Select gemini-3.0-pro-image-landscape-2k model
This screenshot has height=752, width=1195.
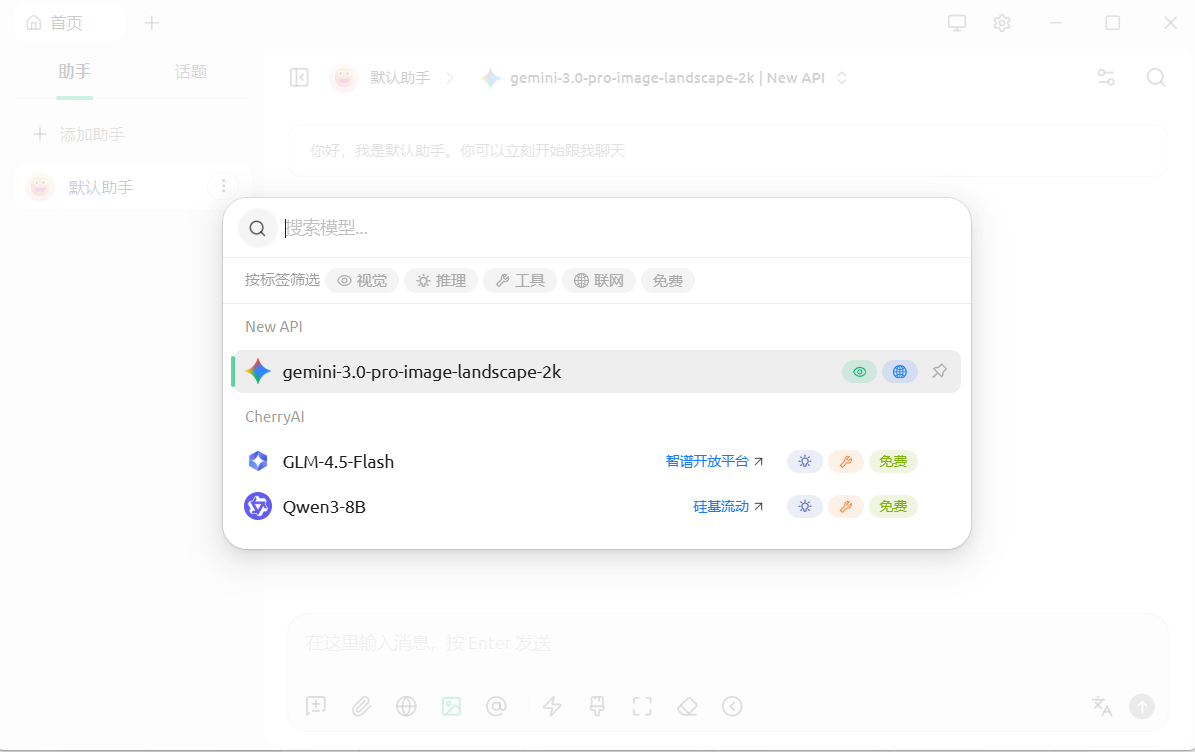596,372
